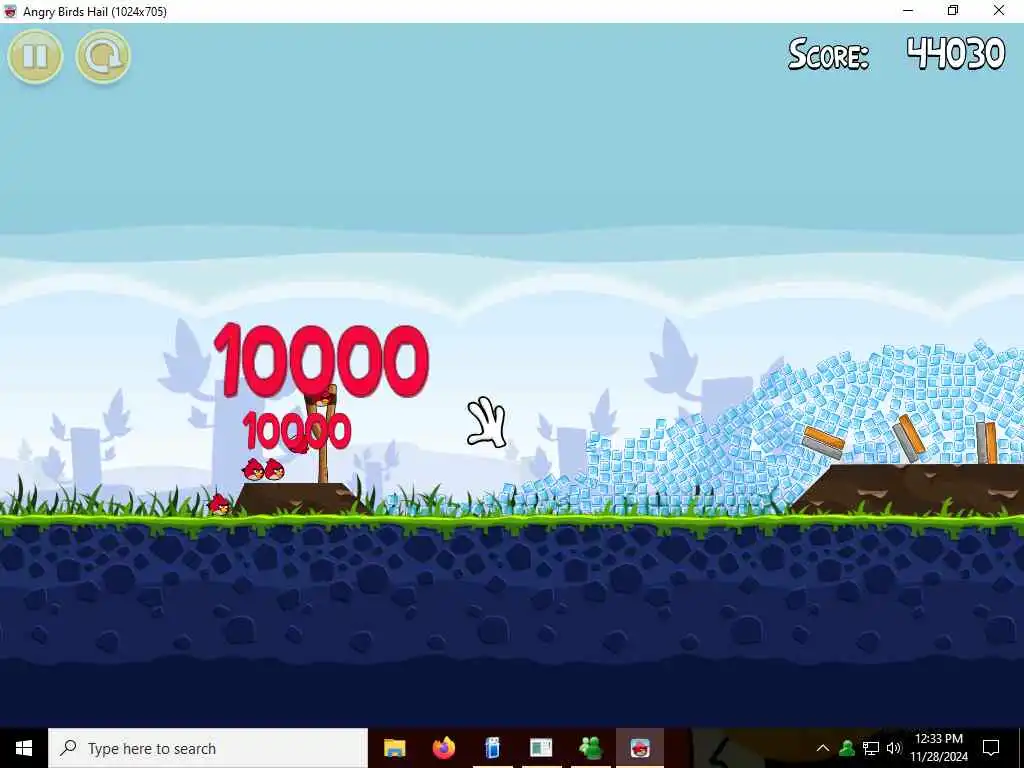Minimize the Angry Birds Hail window
1024x768 pixels.
pos(908,10)
